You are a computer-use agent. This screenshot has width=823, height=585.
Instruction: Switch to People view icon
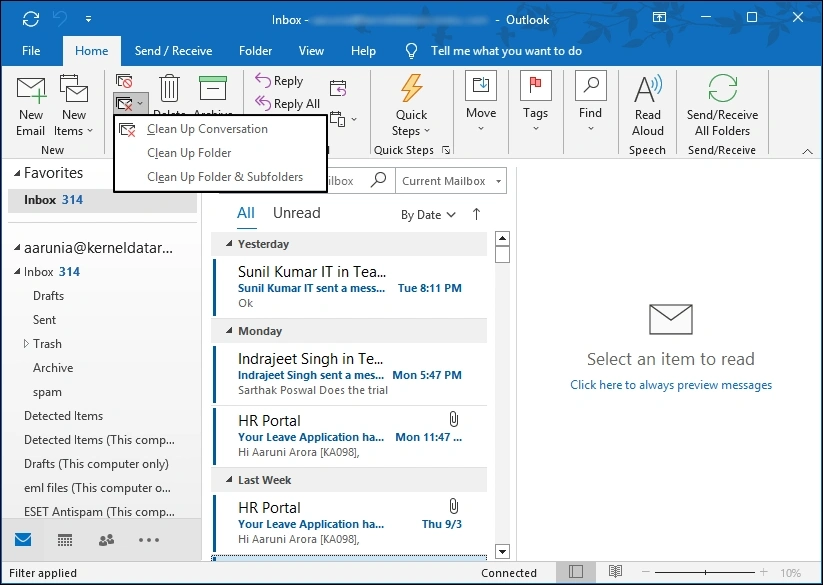107,539
